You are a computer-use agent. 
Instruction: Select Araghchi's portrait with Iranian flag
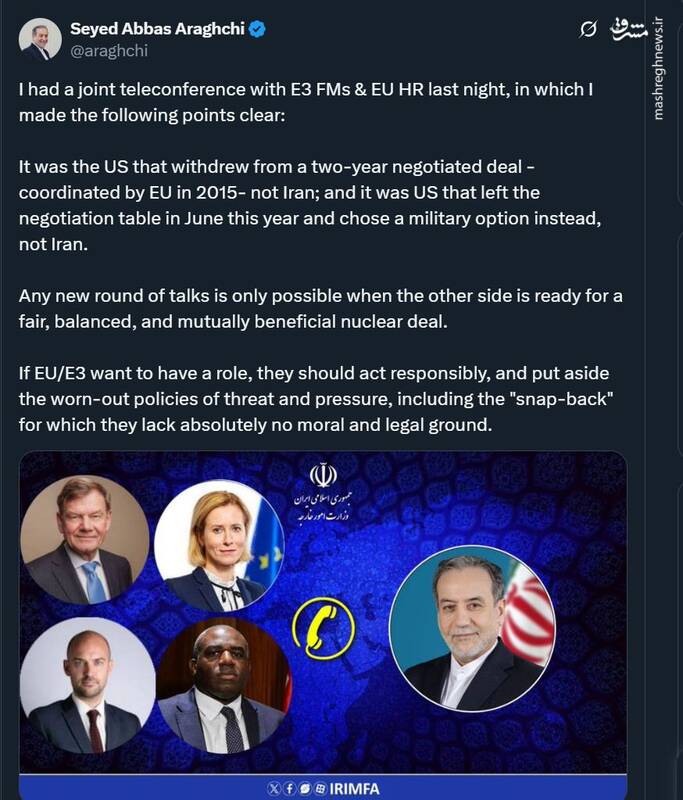(x=472, y=629)
